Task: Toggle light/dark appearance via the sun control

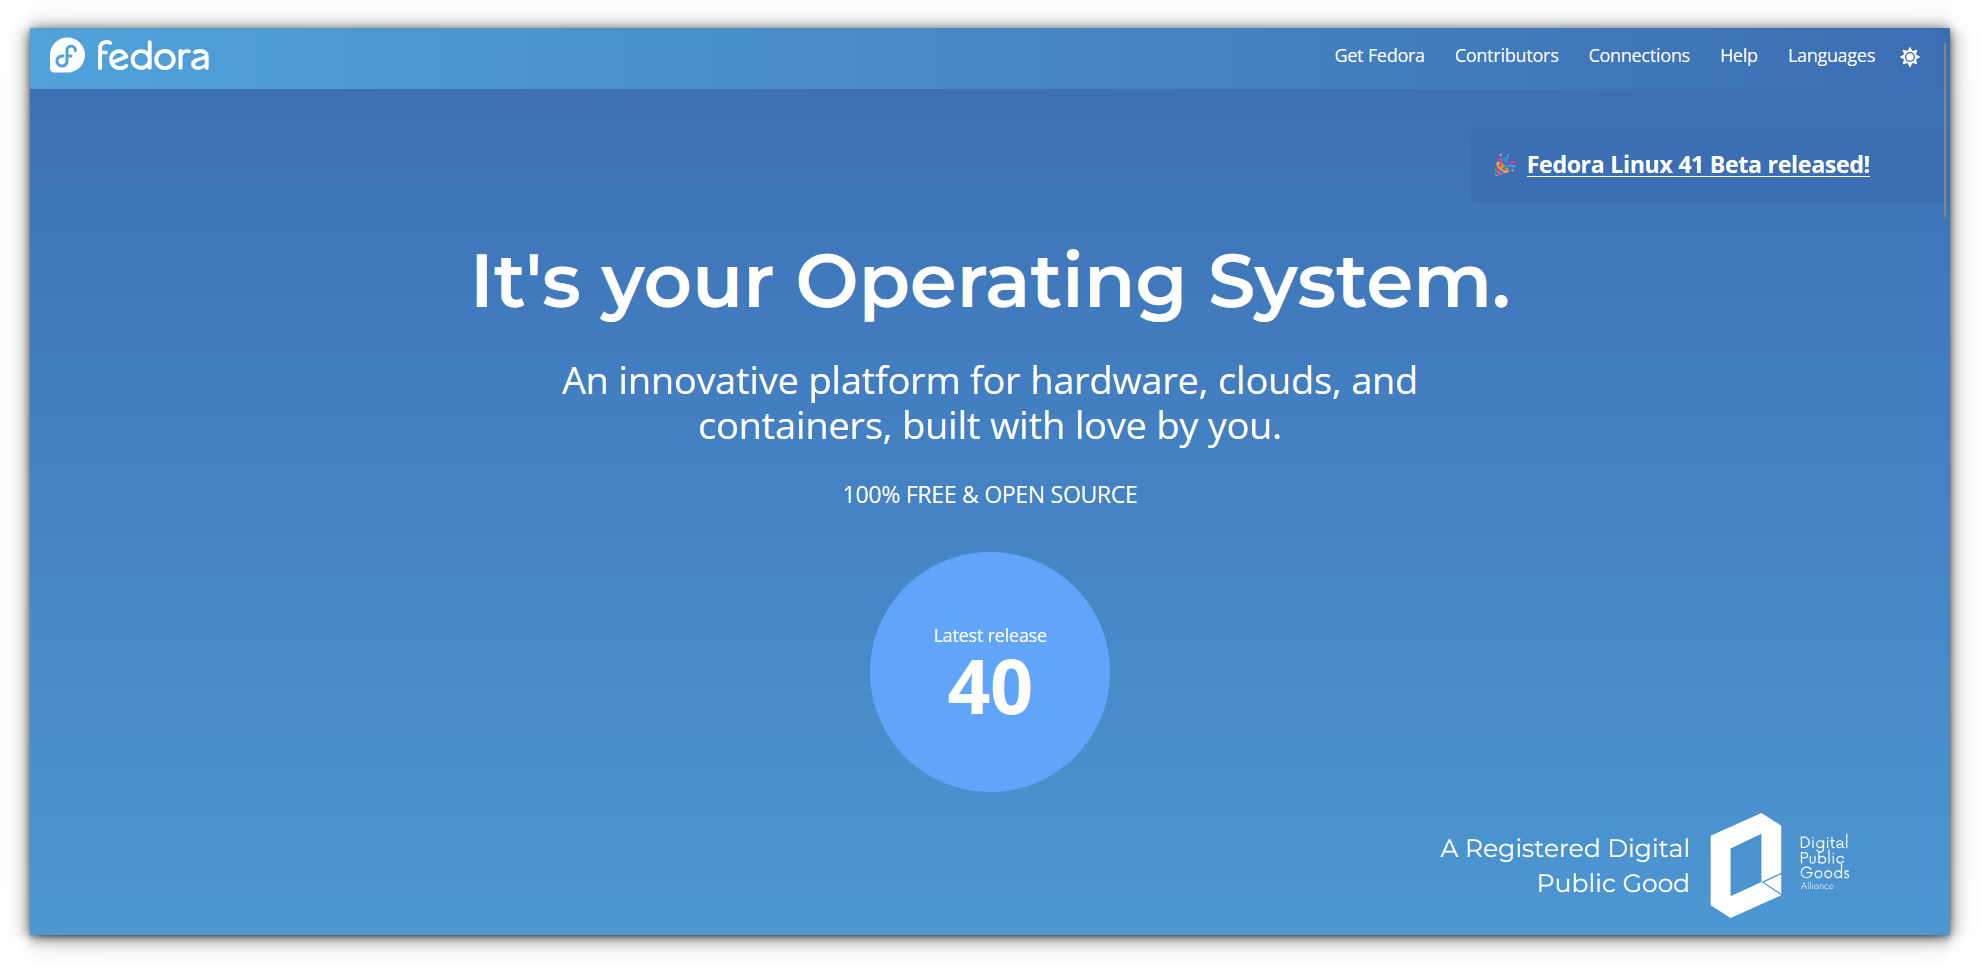Action: coord(1910,57)
